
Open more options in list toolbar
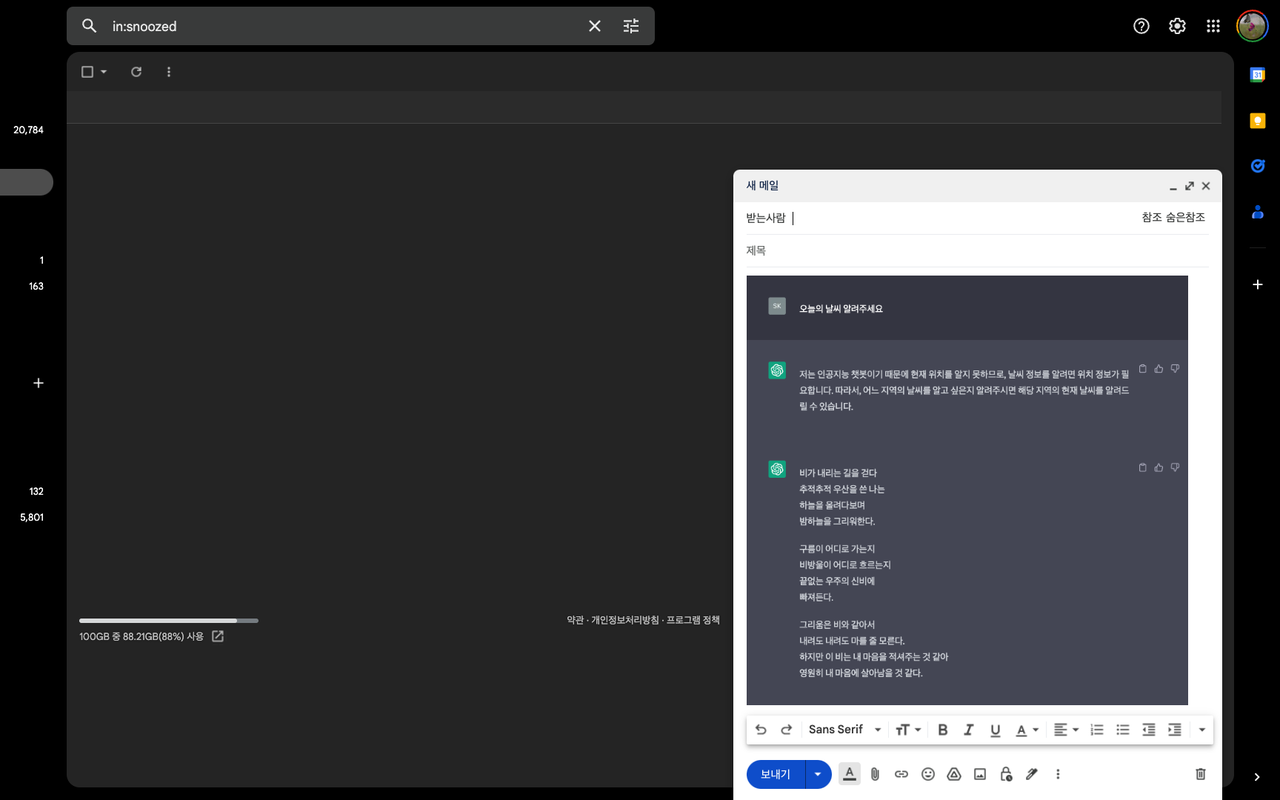click(168, 72)
